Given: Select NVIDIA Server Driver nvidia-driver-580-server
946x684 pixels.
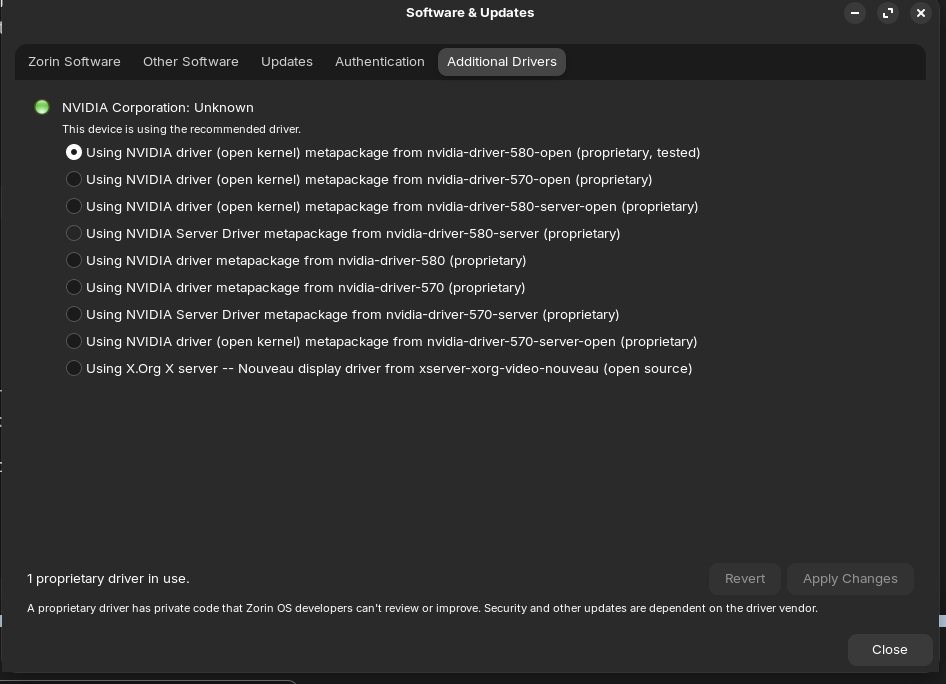Looking at the screenshot, I should coord(74,233).
